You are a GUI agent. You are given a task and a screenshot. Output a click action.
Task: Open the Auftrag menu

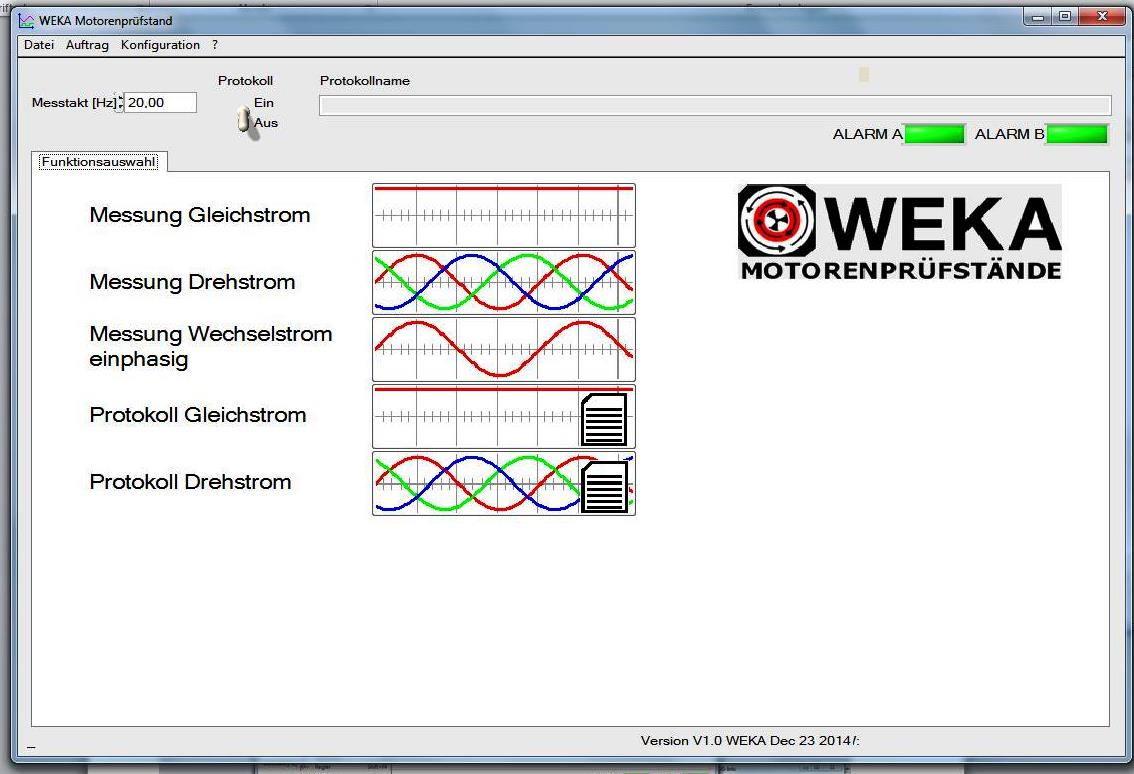(87, 44)
